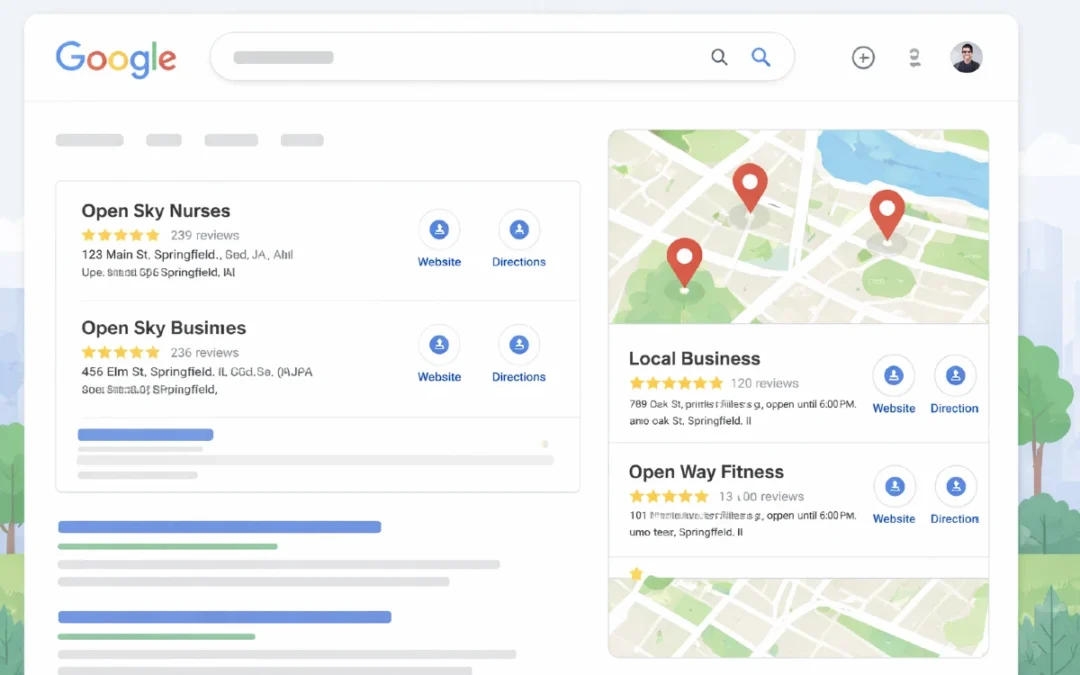The image size is (1080, 675).
Task: Rate Local Business using its star rating row
Action: tap(676, 382)
